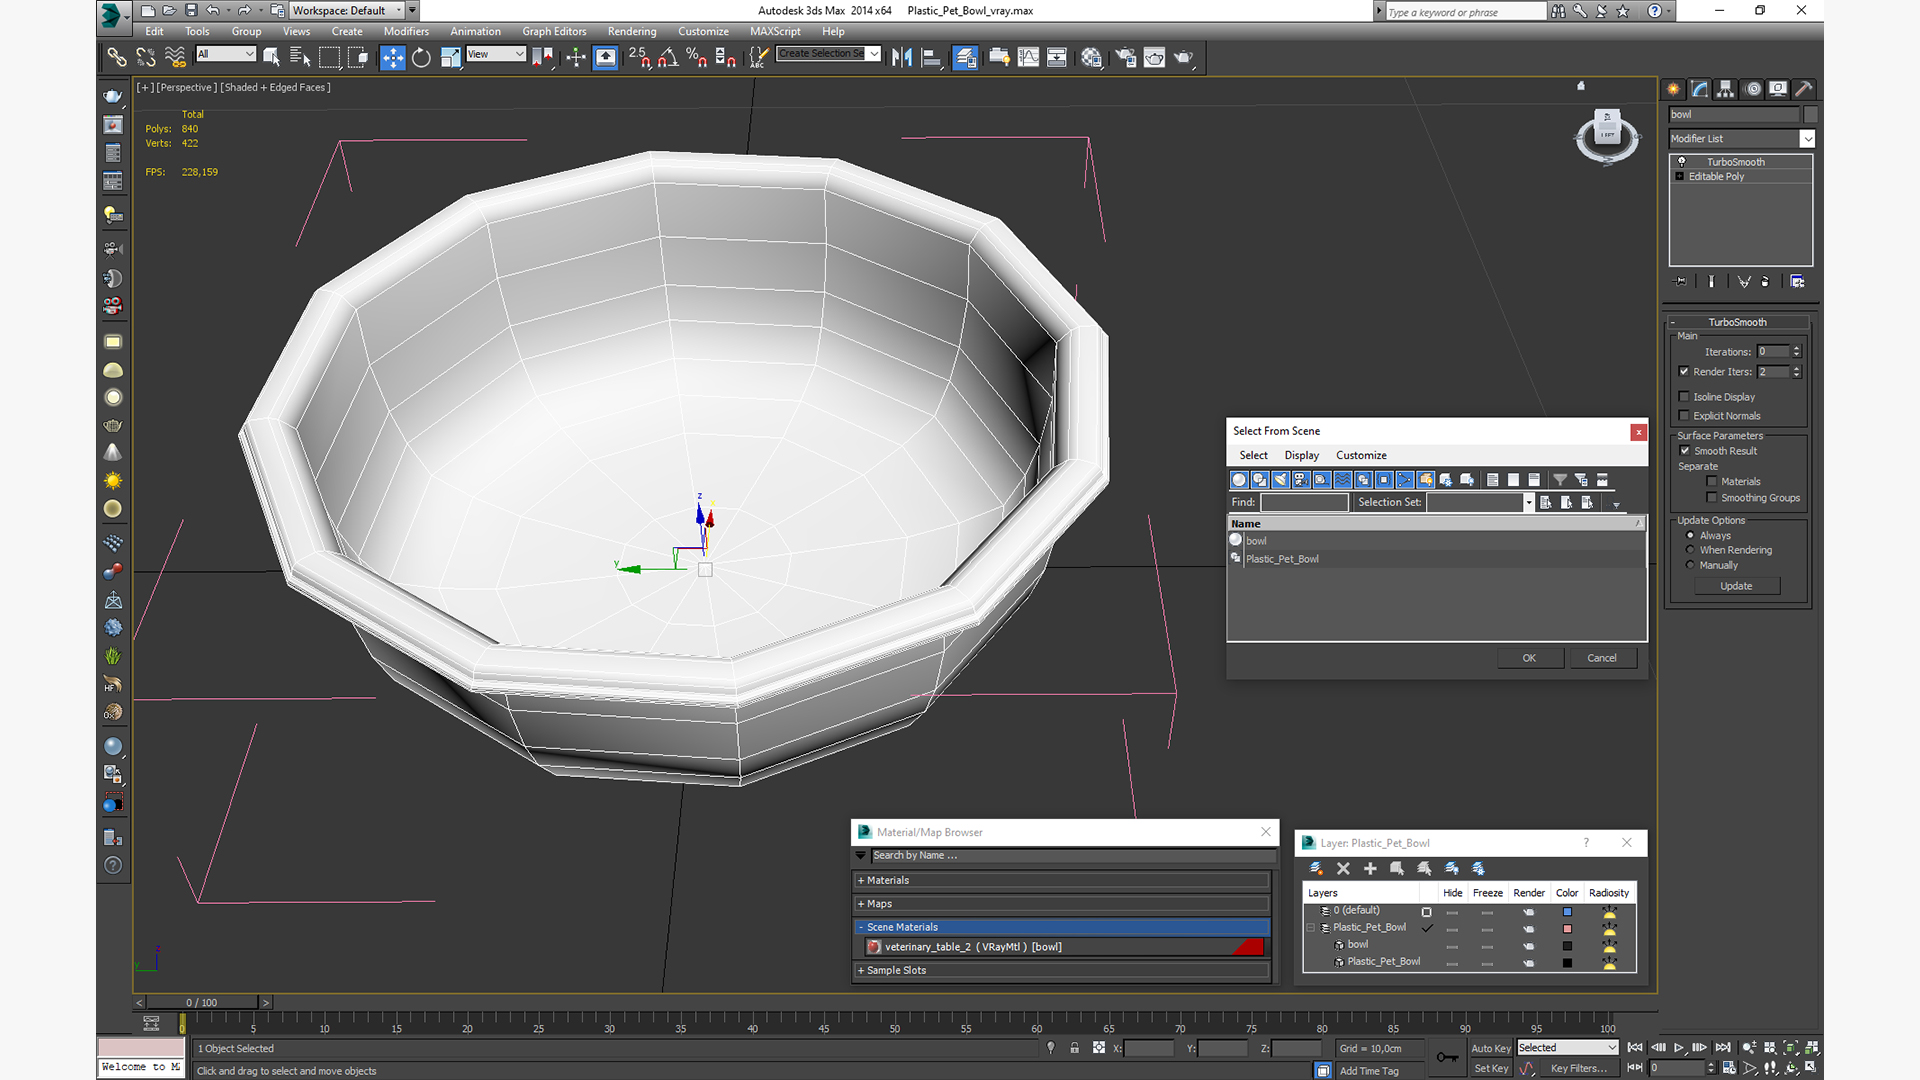Open the Mirror tool
This screenshot has width=1920, height=1080.
click(902, 57)
